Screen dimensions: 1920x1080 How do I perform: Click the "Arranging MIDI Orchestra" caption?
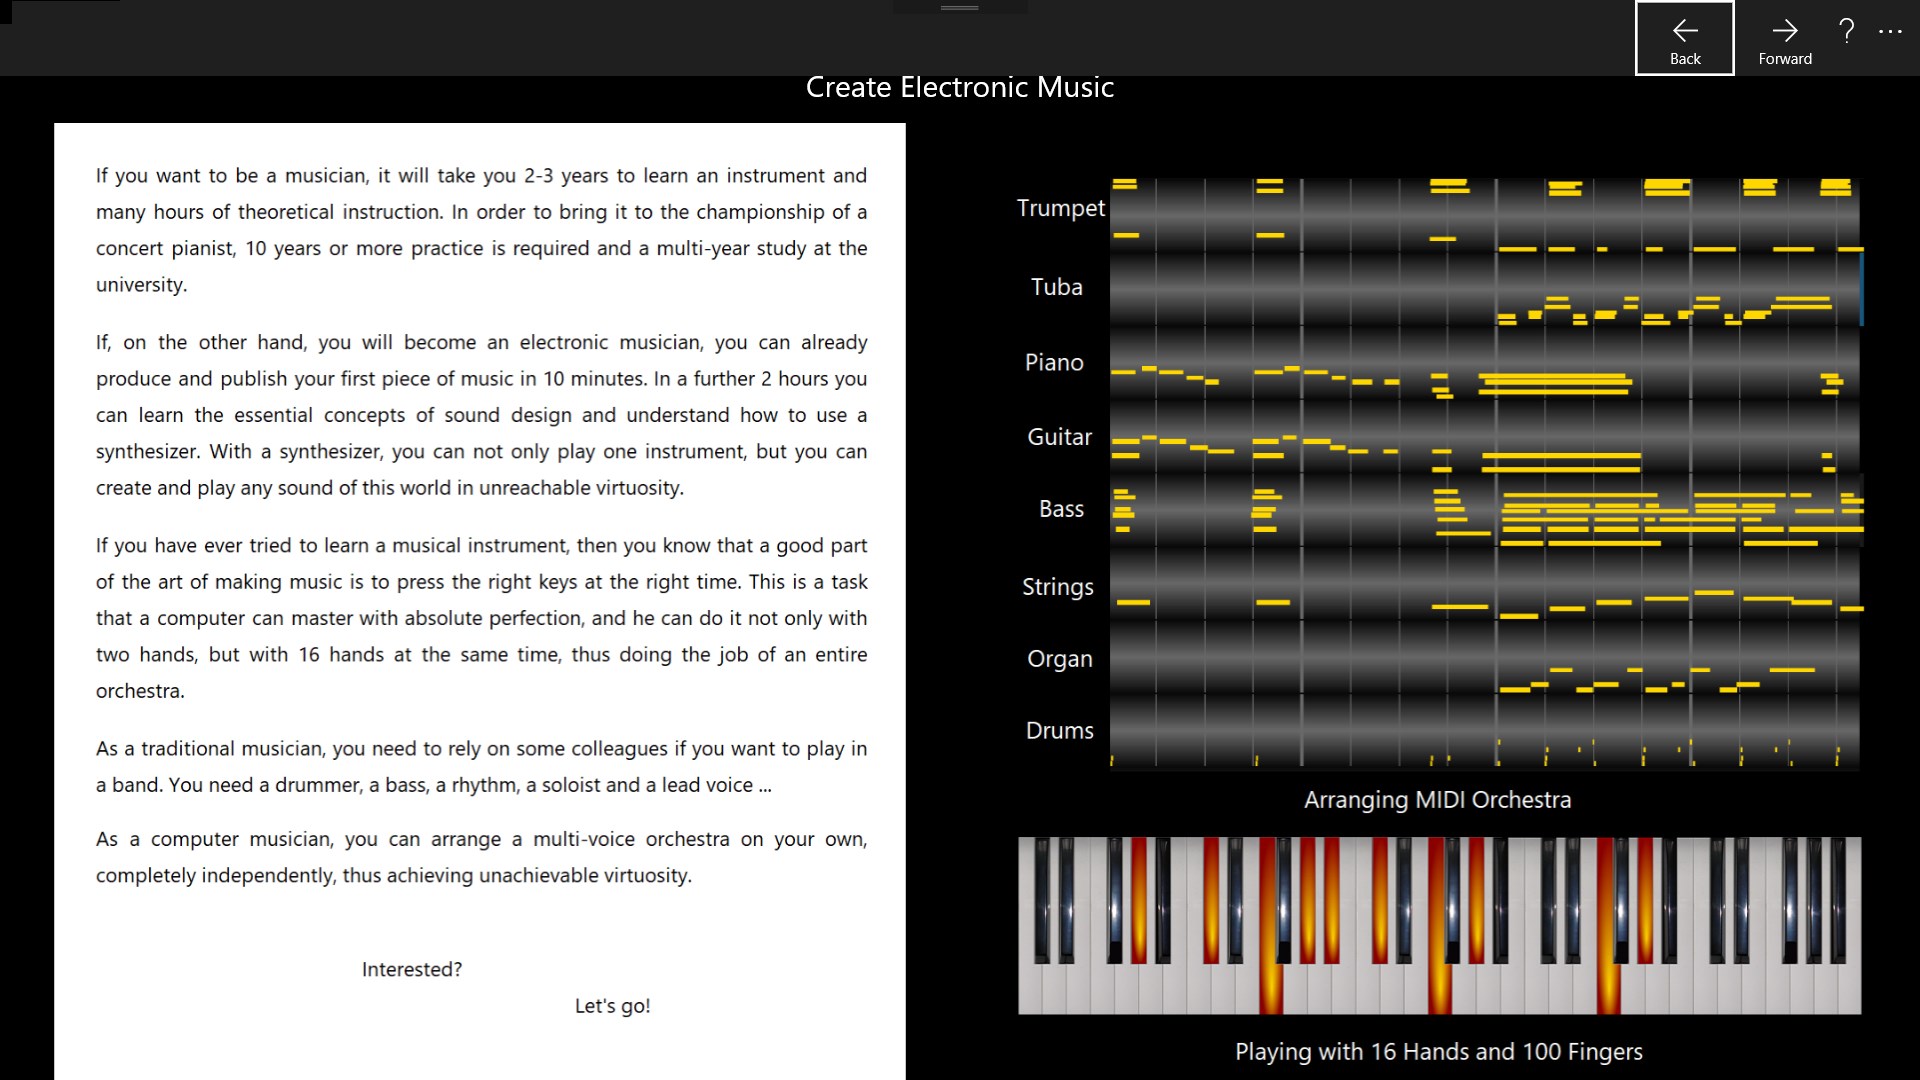pyautogui.click(x=1437, y=800)
